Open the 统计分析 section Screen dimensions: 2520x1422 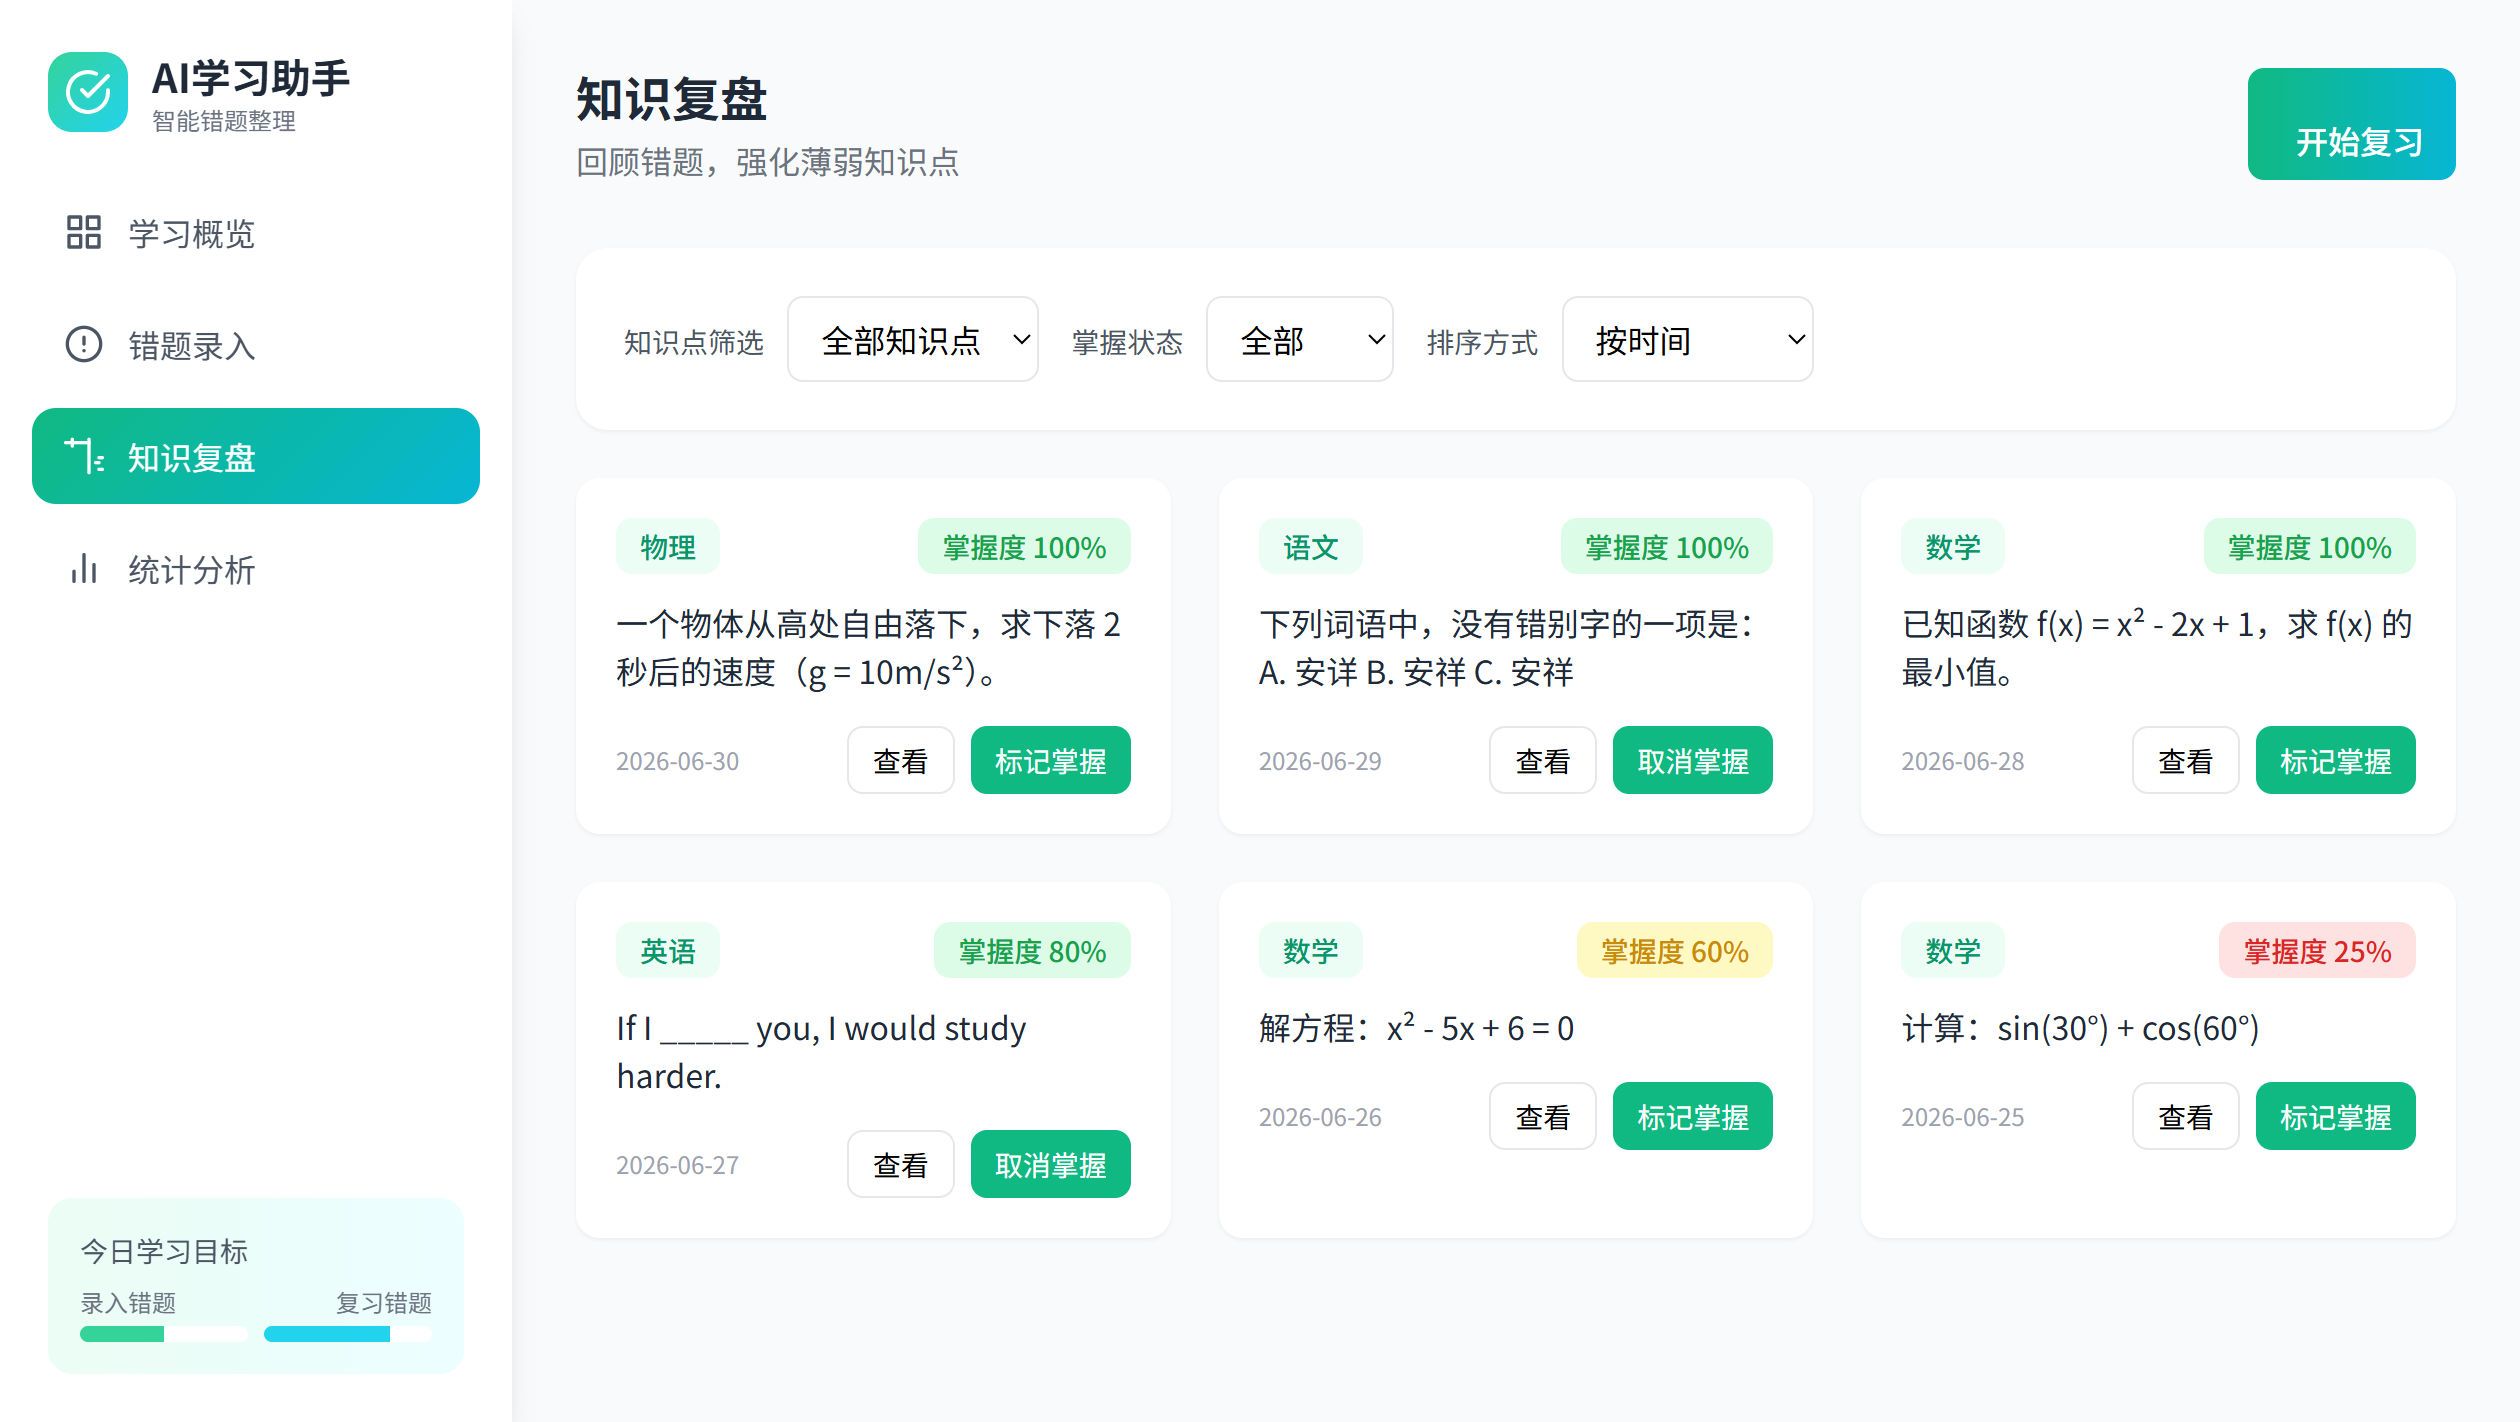pos(256,568)
